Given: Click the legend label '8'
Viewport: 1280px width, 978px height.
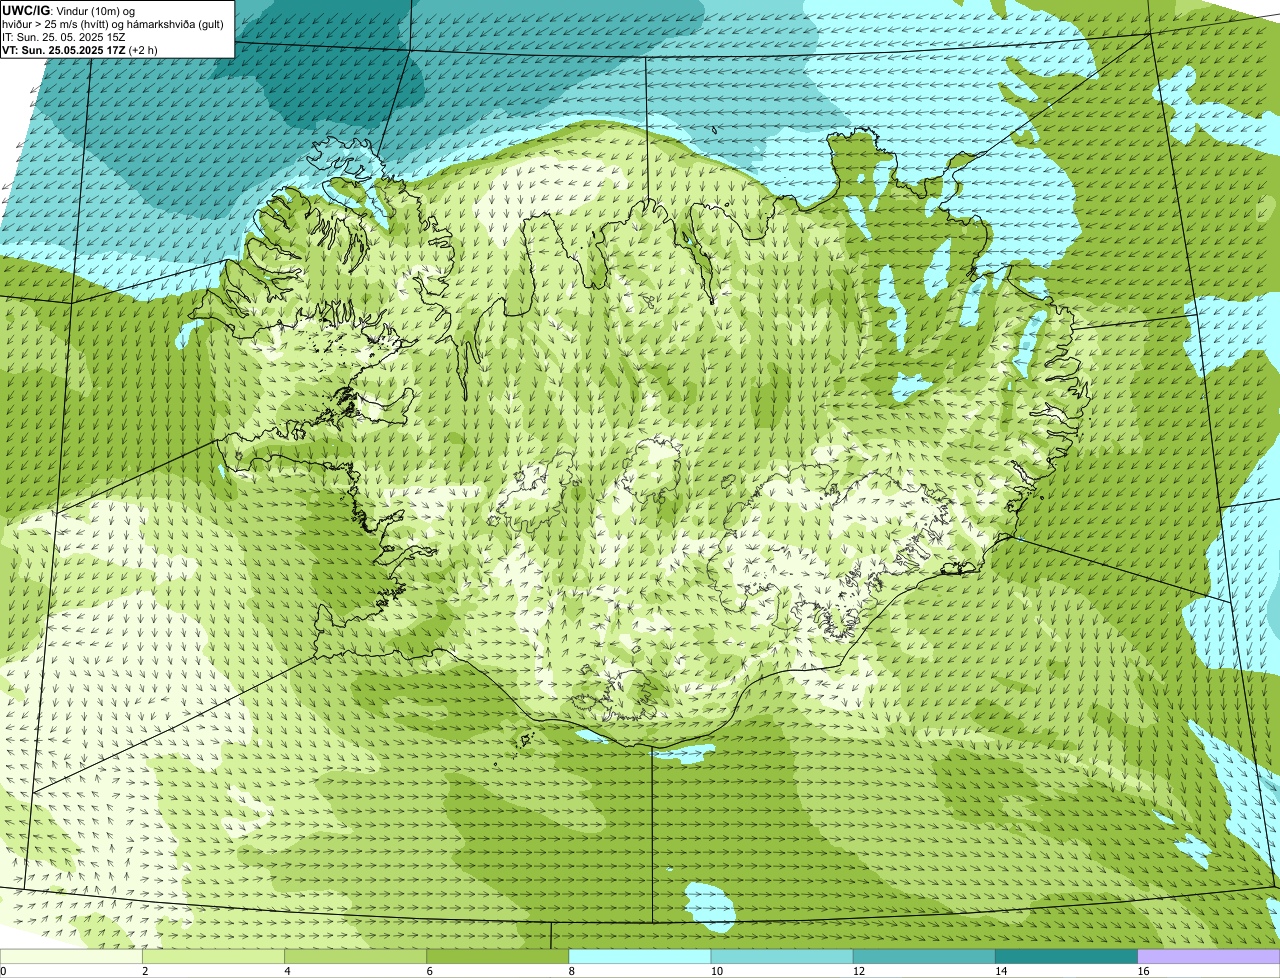Looking at the screenshot, I should coord(571,971).
